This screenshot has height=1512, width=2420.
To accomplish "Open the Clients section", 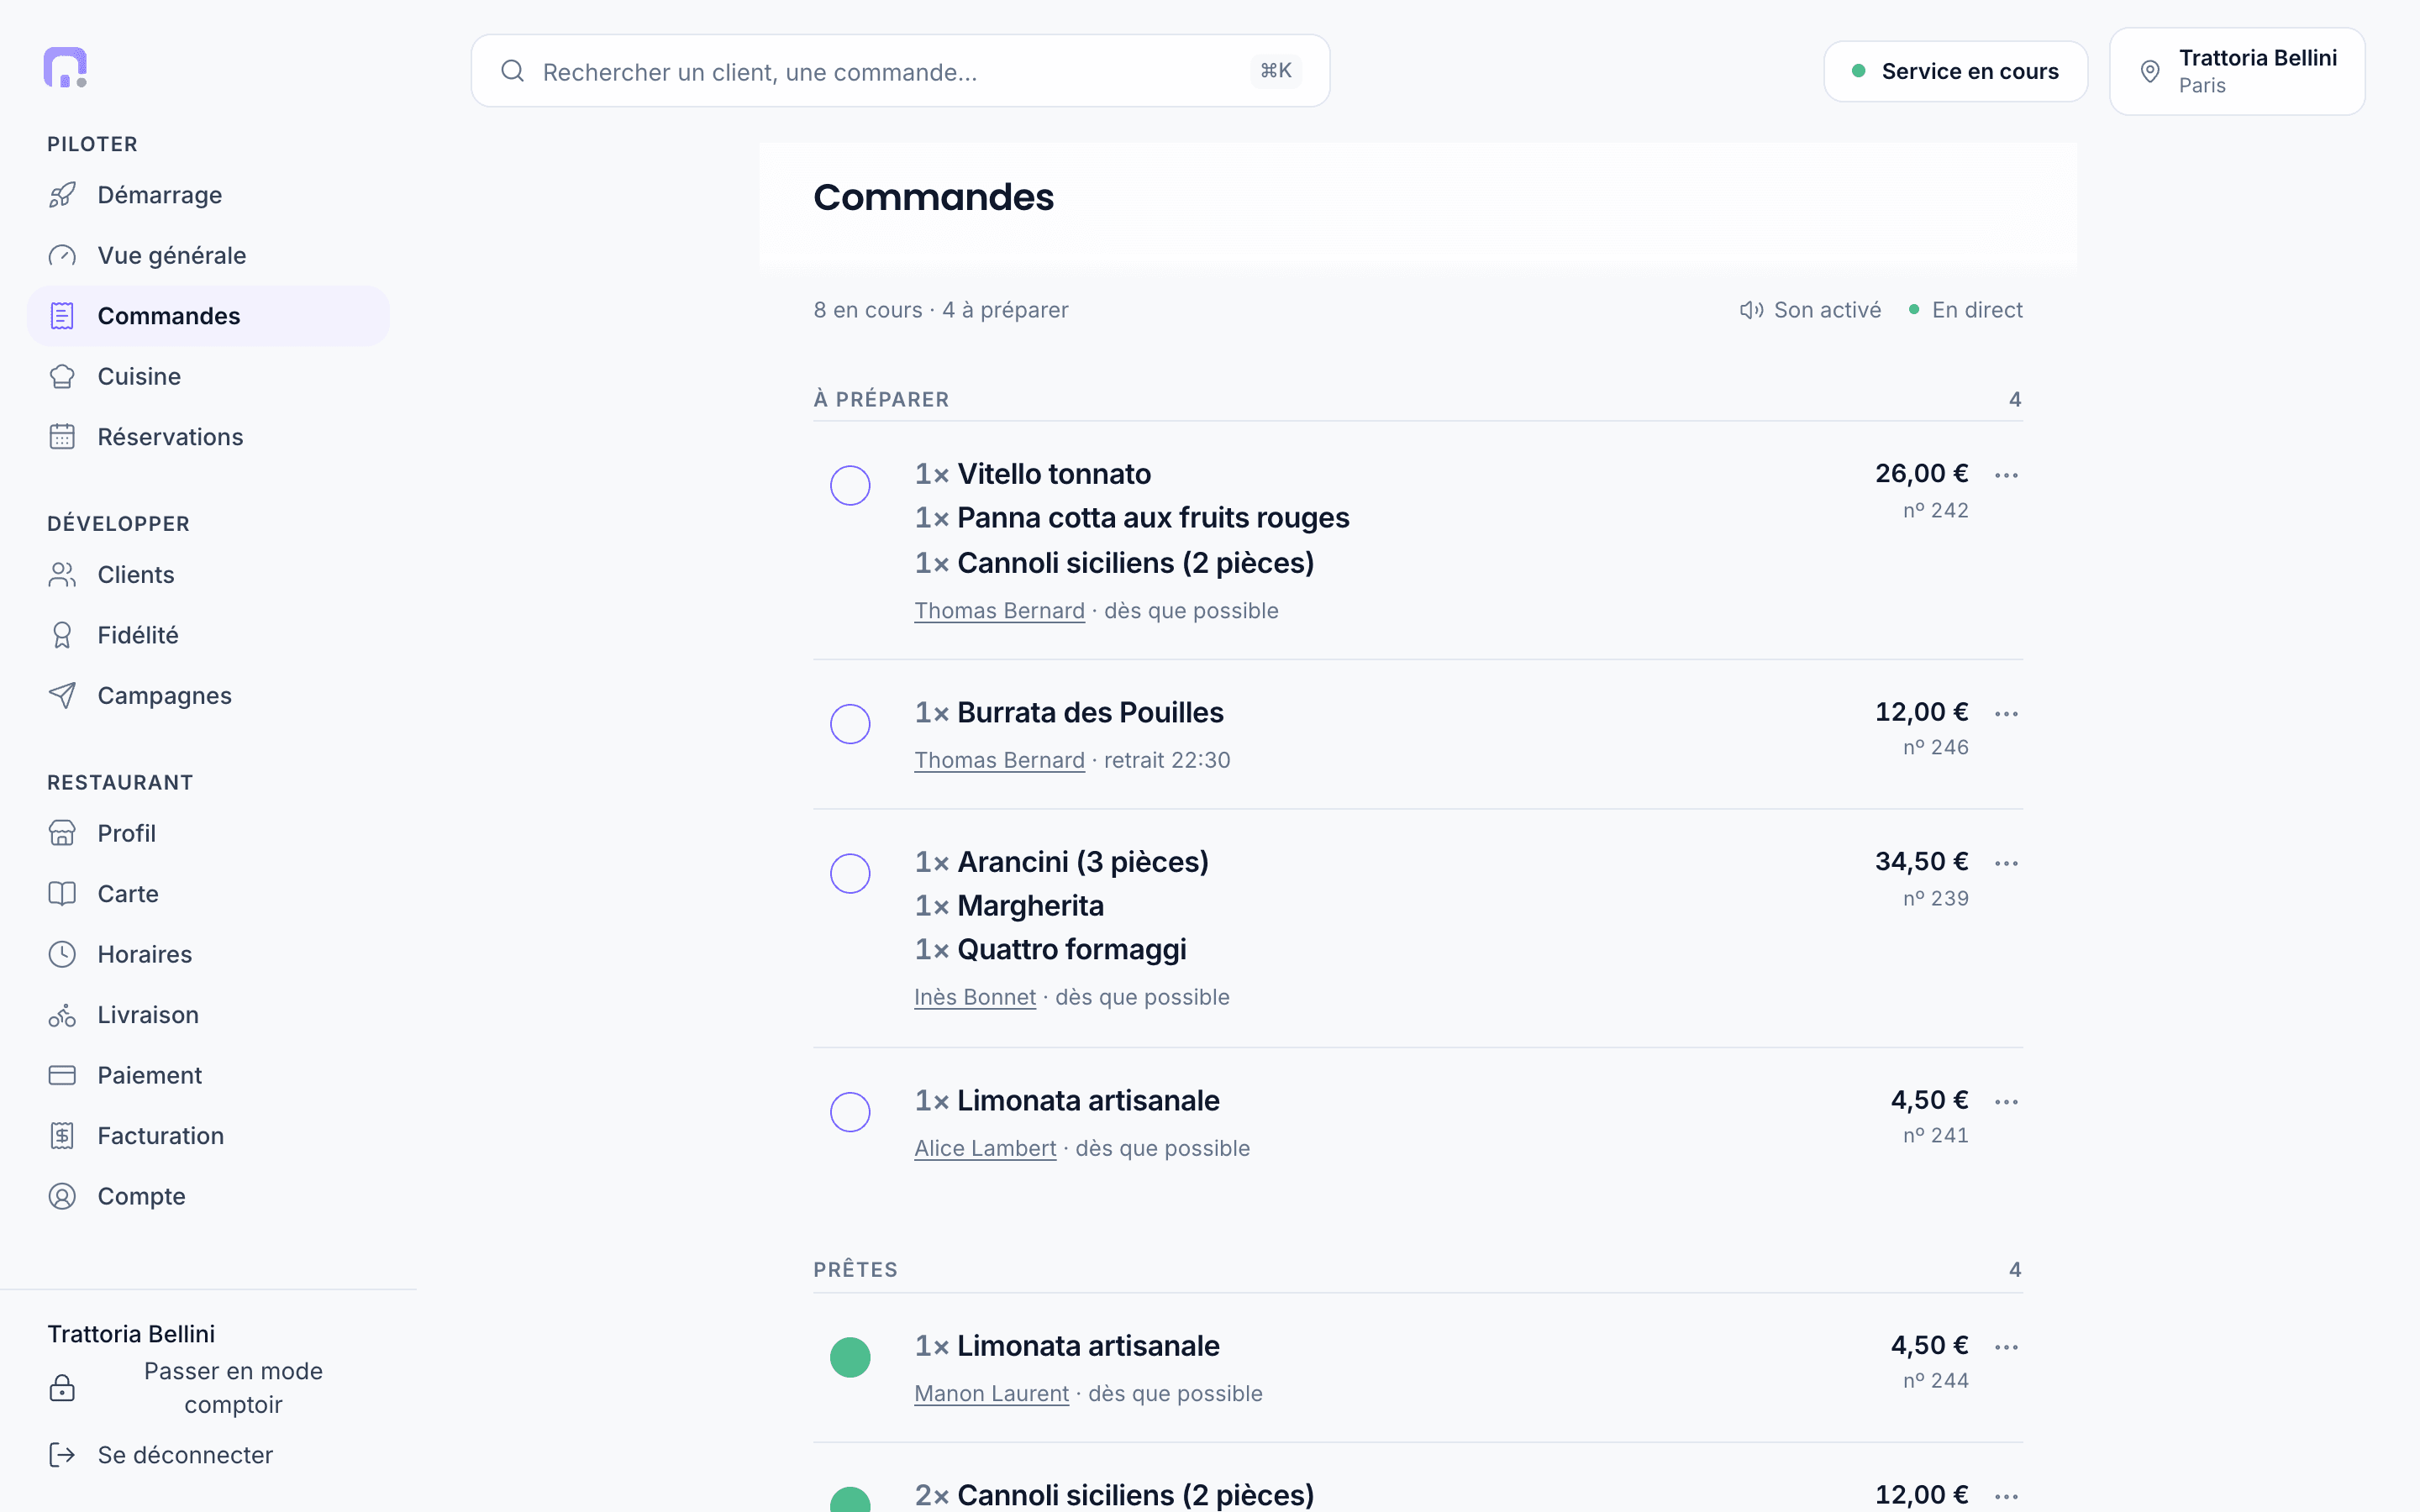I will tap(208, 575).
